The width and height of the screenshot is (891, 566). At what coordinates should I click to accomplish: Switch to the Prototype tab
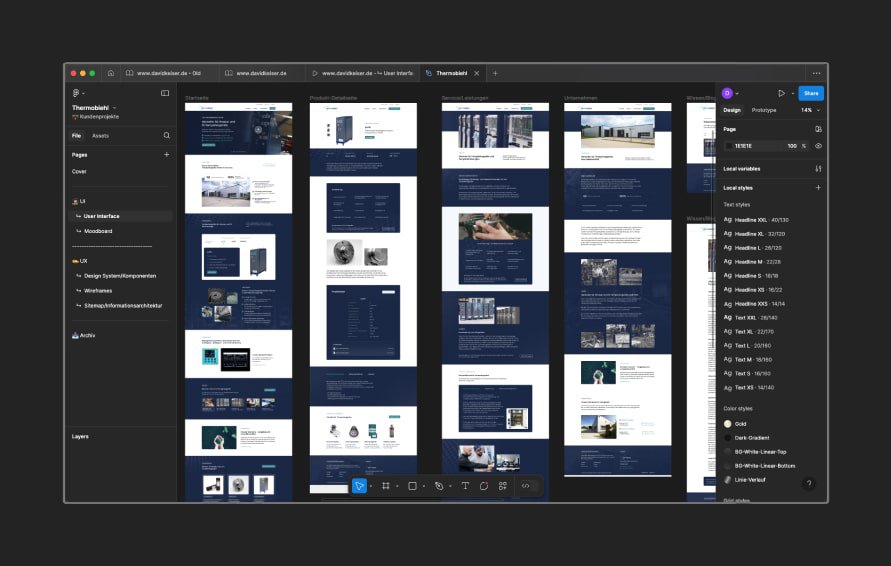pyautogui.click(x=764, y=110)
